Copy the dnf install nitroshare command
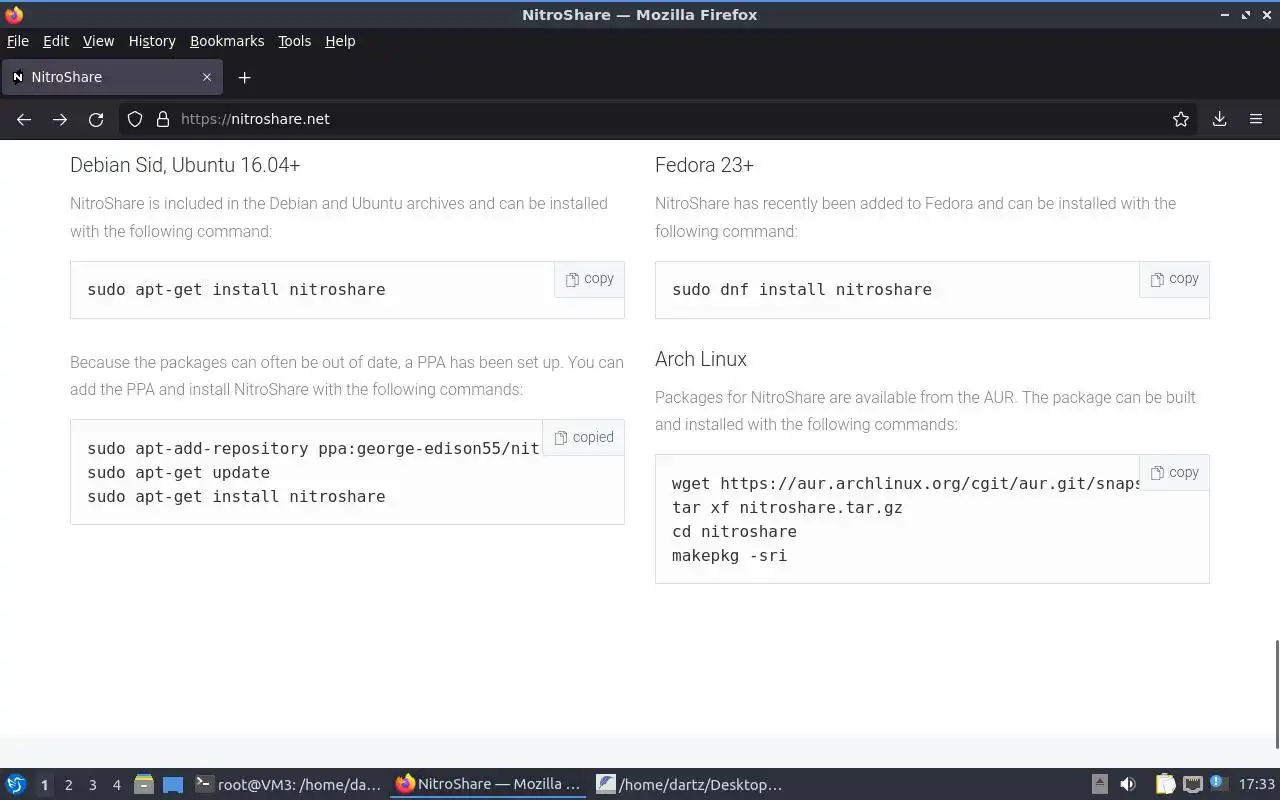 coord(1174,279)
